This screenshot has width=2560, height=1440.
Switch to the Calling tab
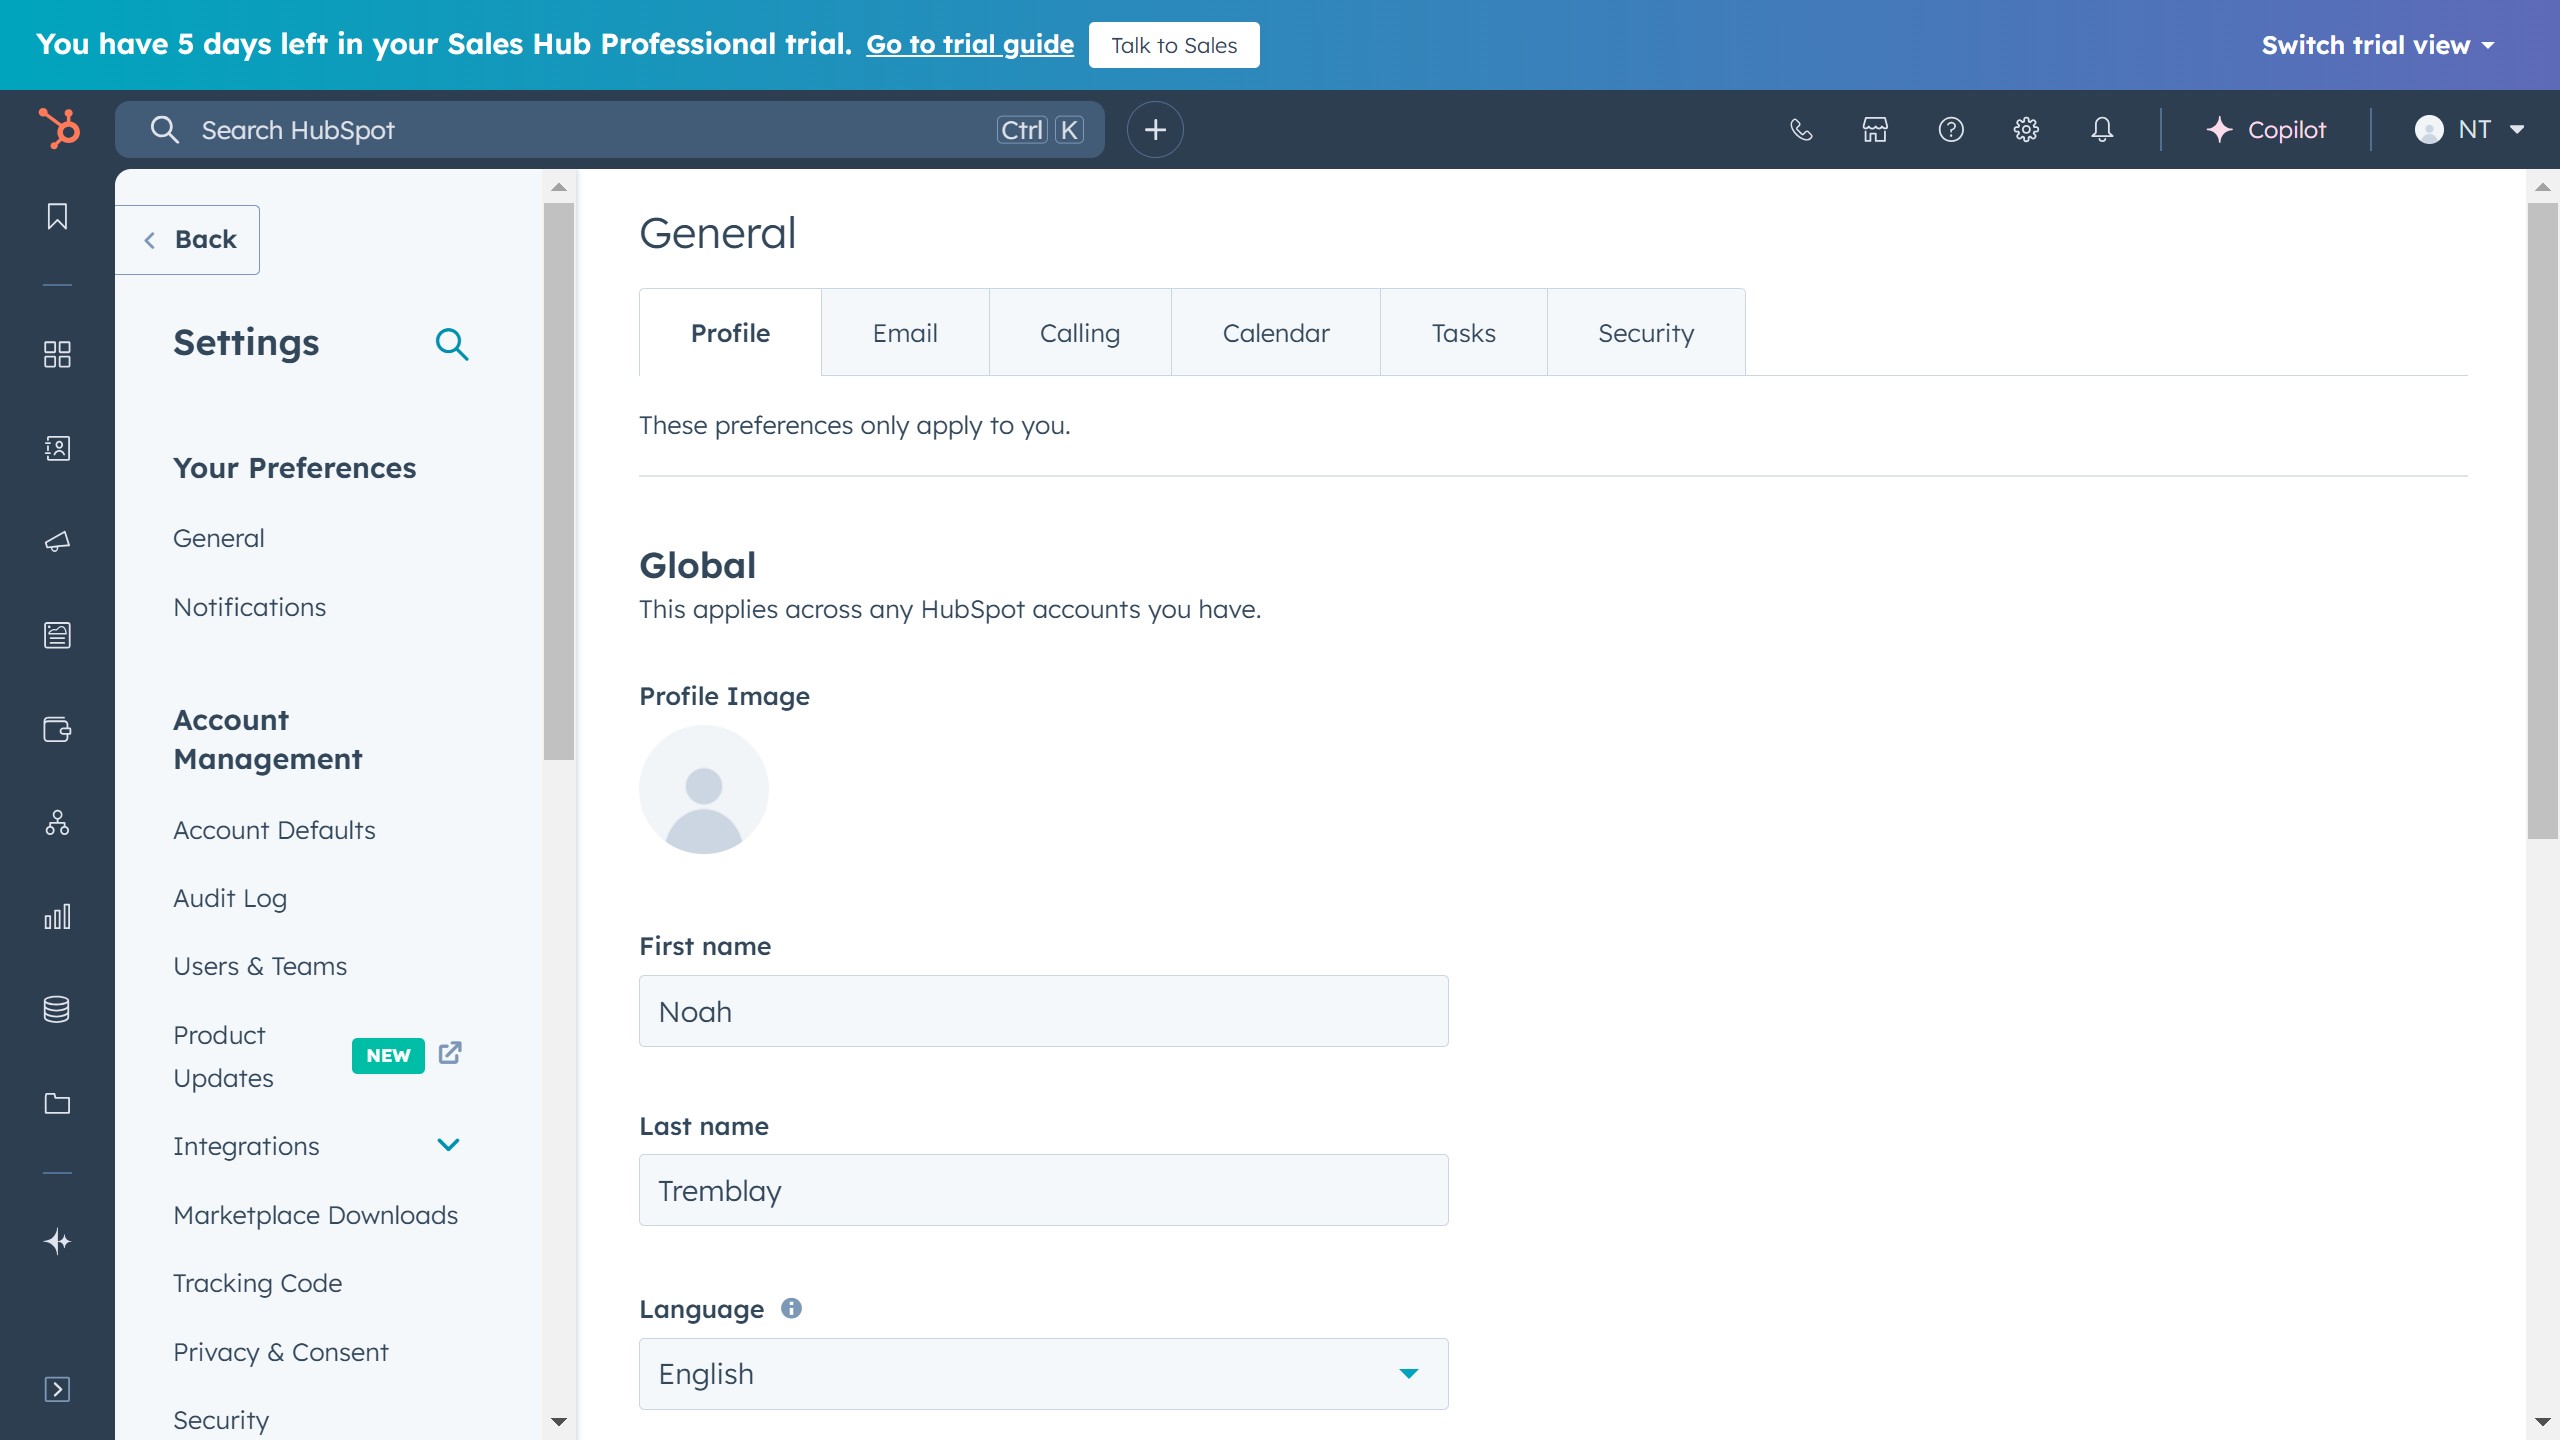pos(1080,333)
